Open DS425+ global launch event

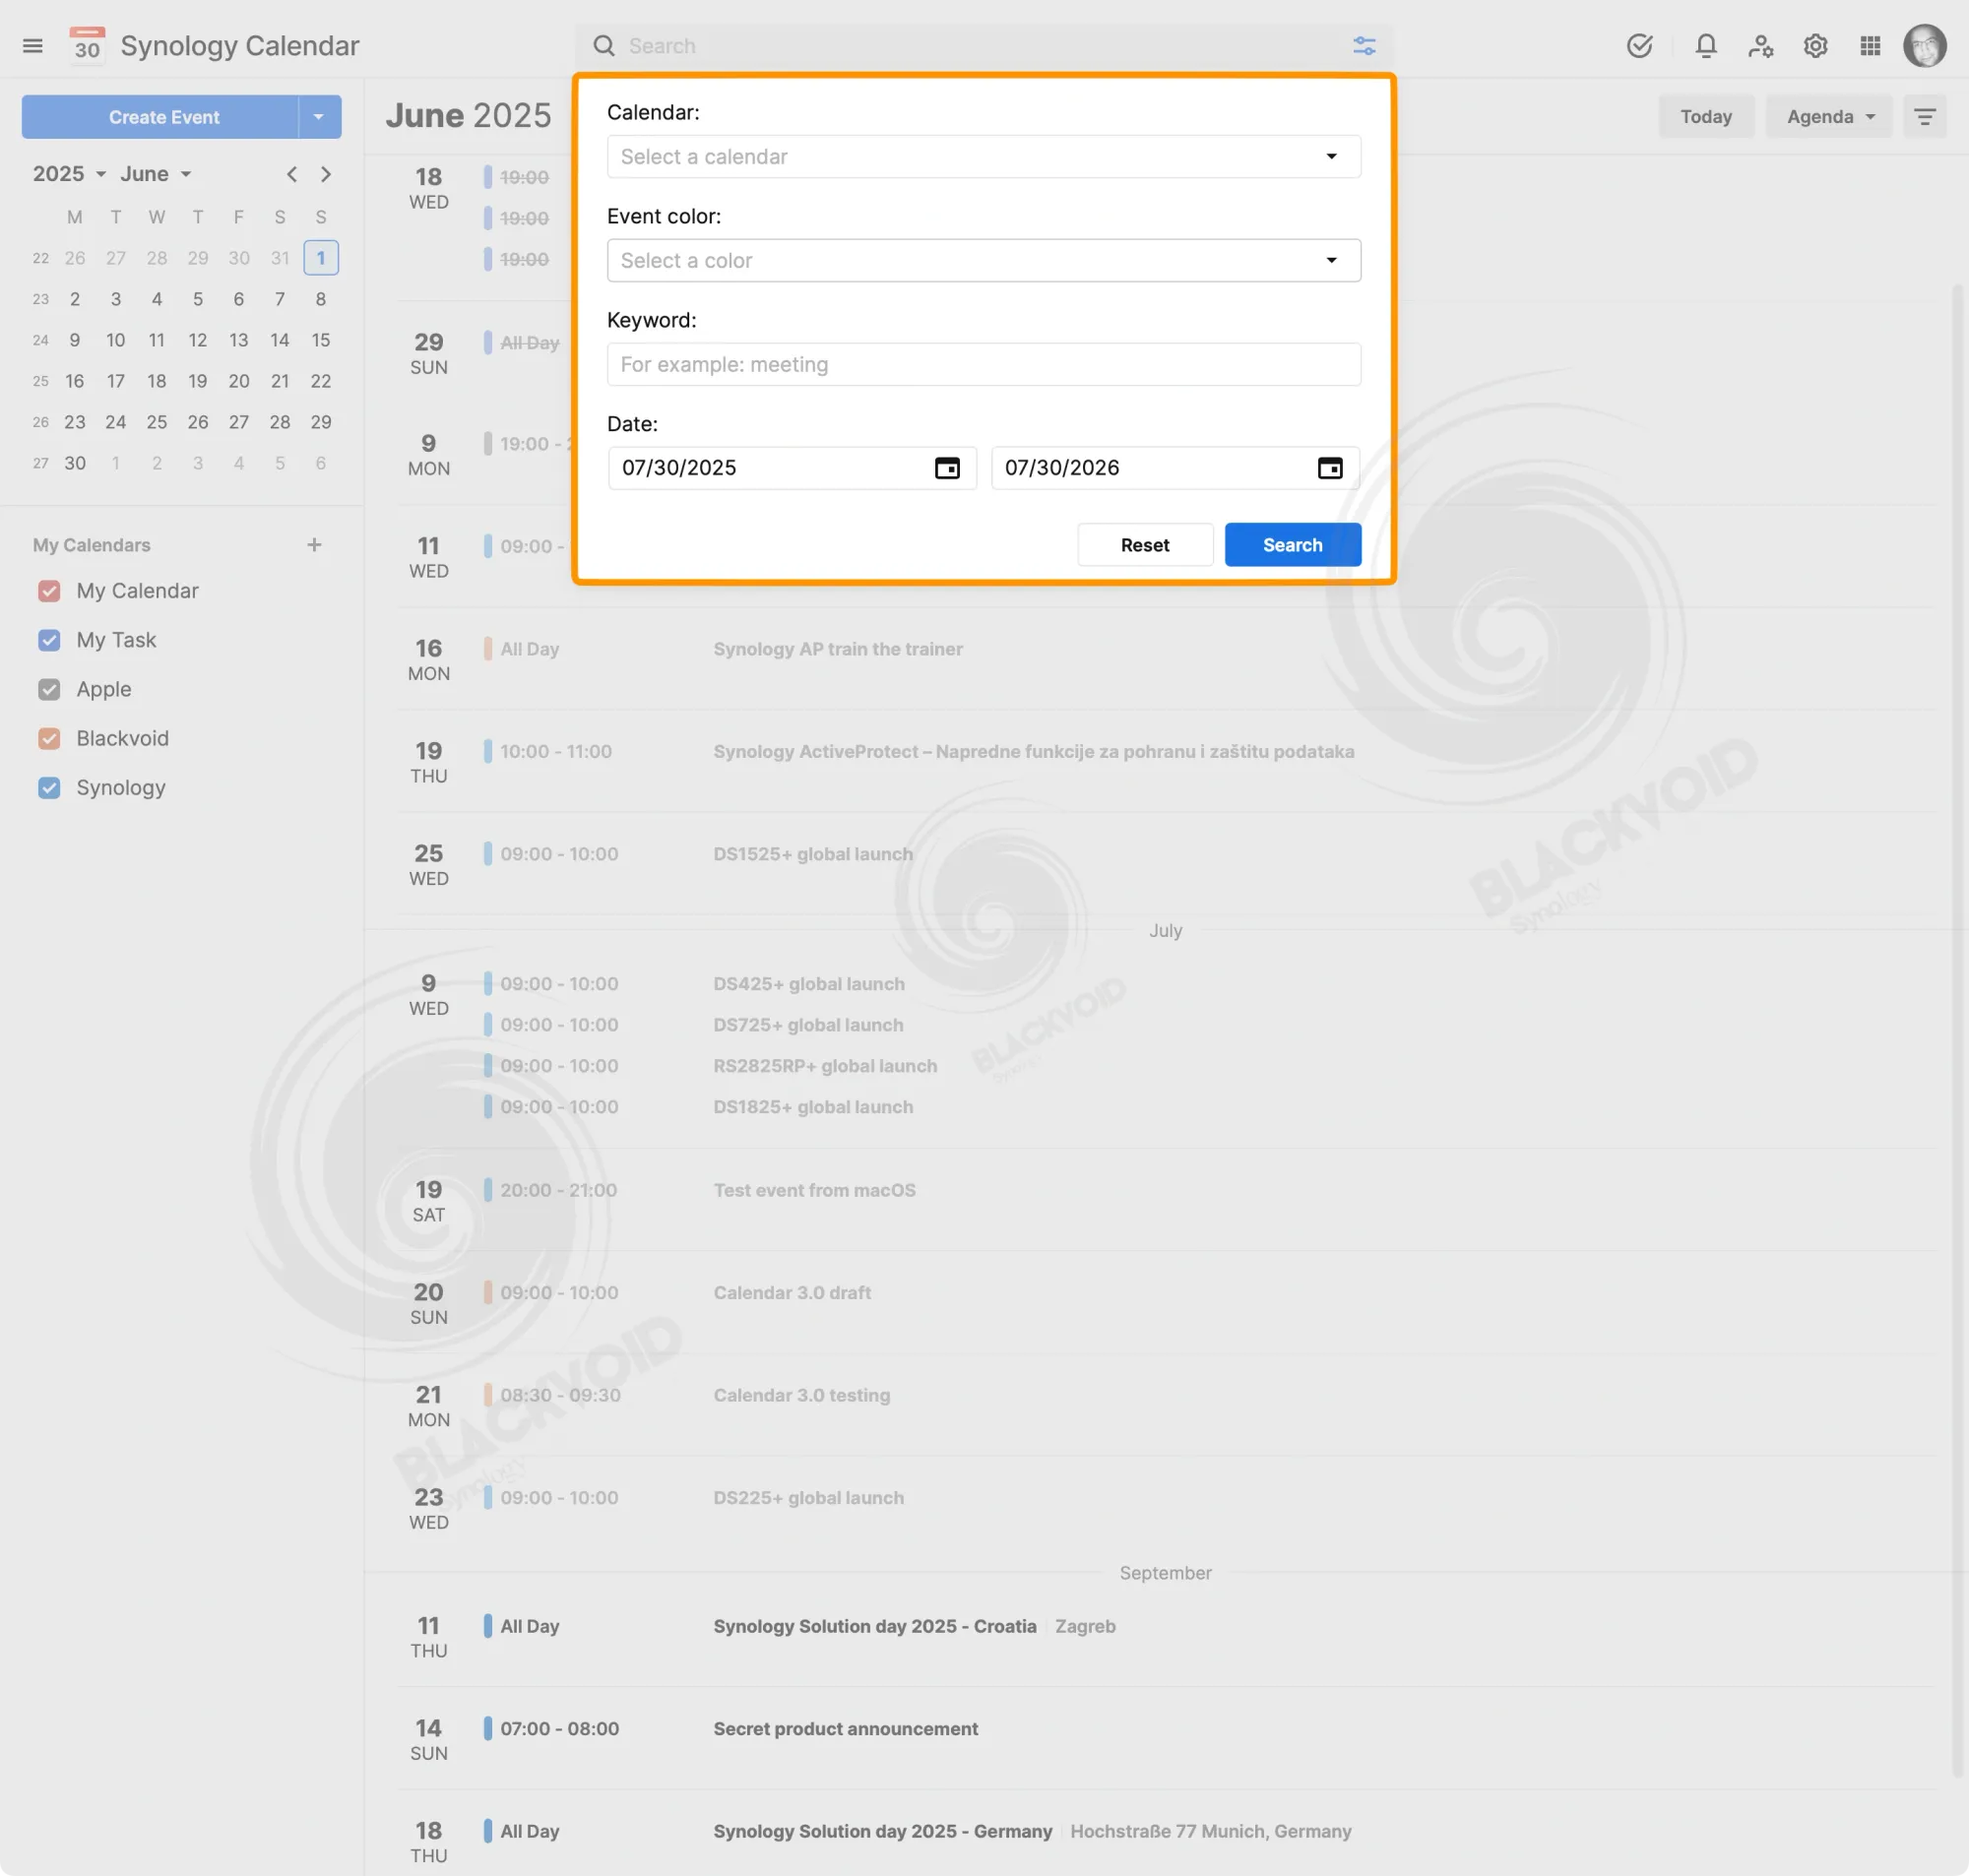[809, 984]
